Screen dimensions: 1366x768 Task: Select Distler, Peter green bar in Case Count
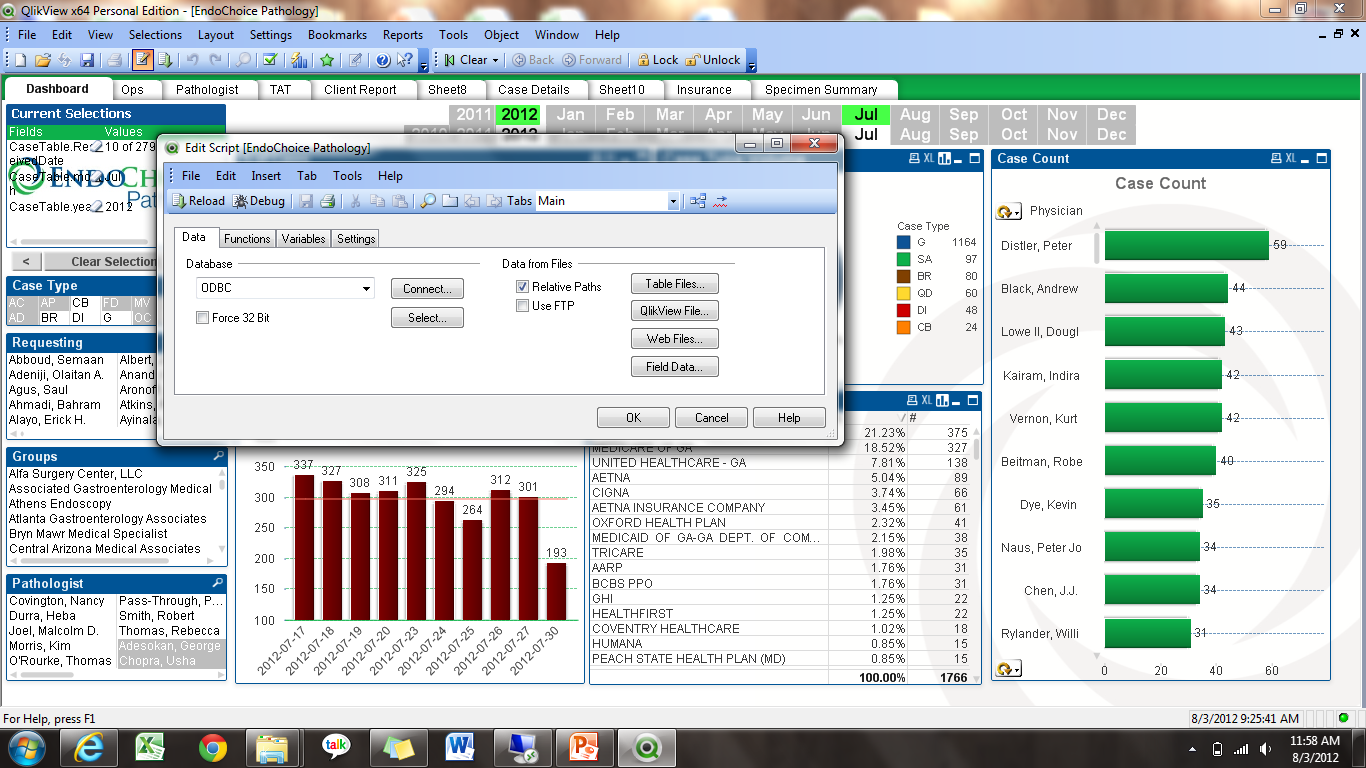(1186, 245)
